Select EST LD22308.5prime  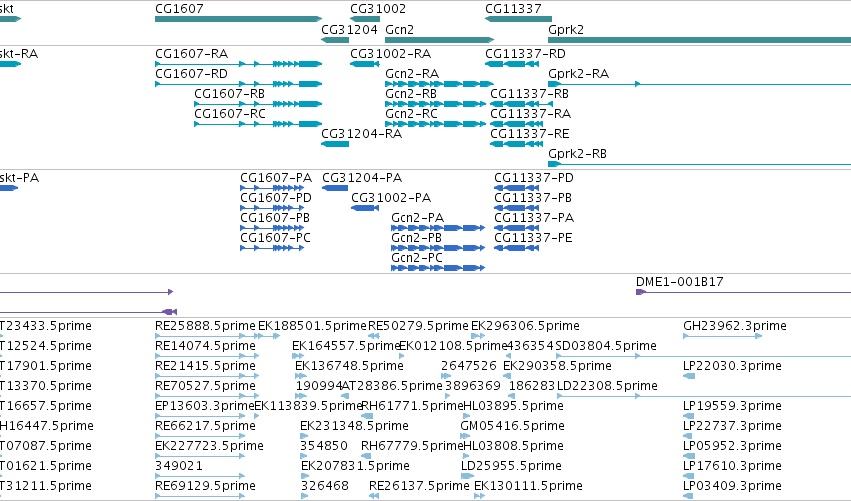coord(704,396)
